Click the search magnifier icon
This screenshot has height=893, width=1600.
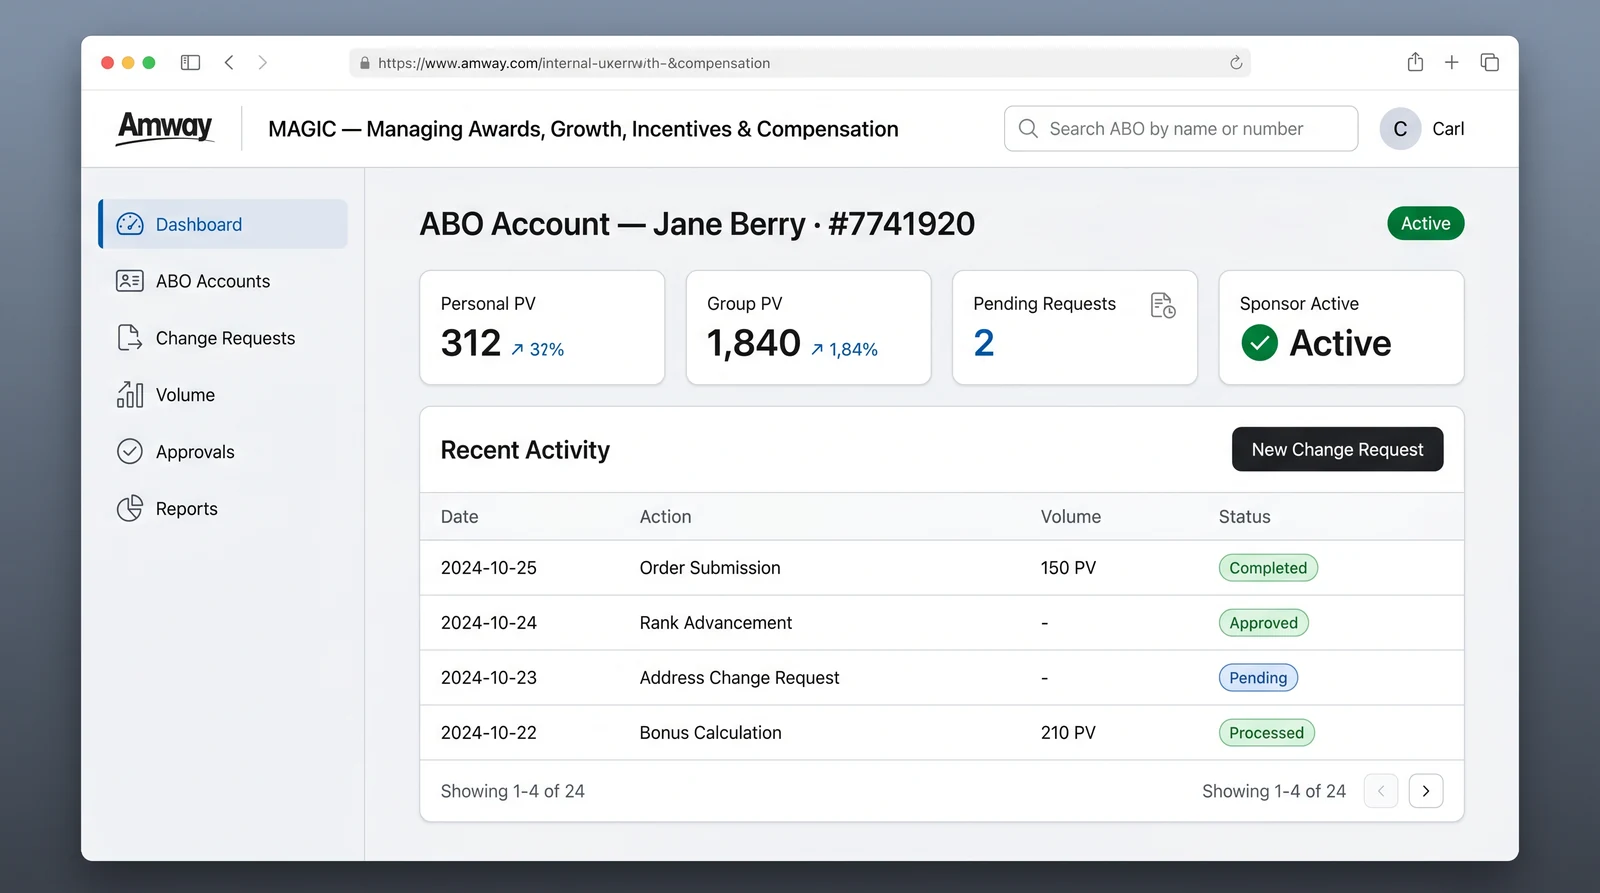1028,128
